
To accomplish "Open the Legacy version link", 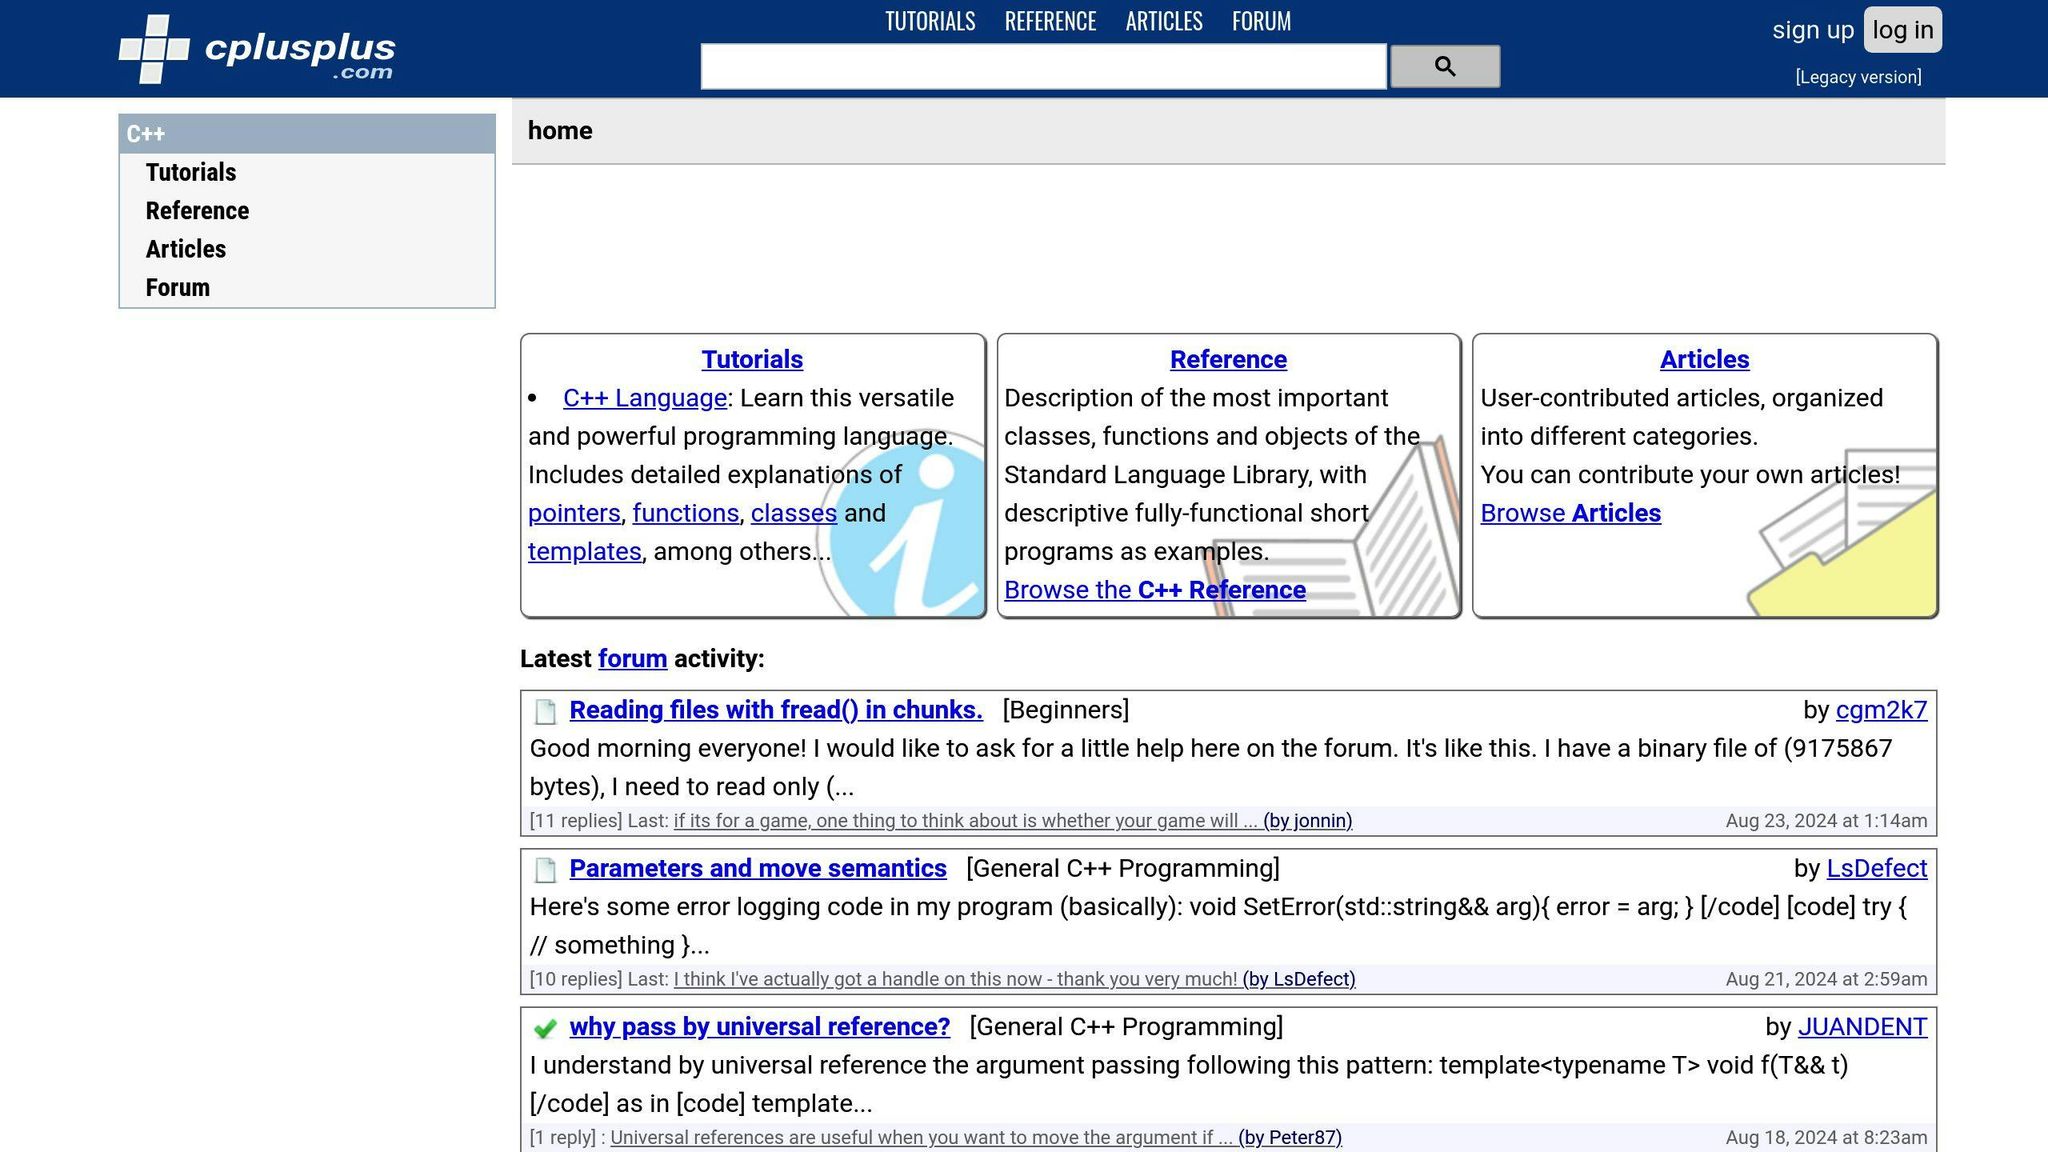I will (1858, 76).
